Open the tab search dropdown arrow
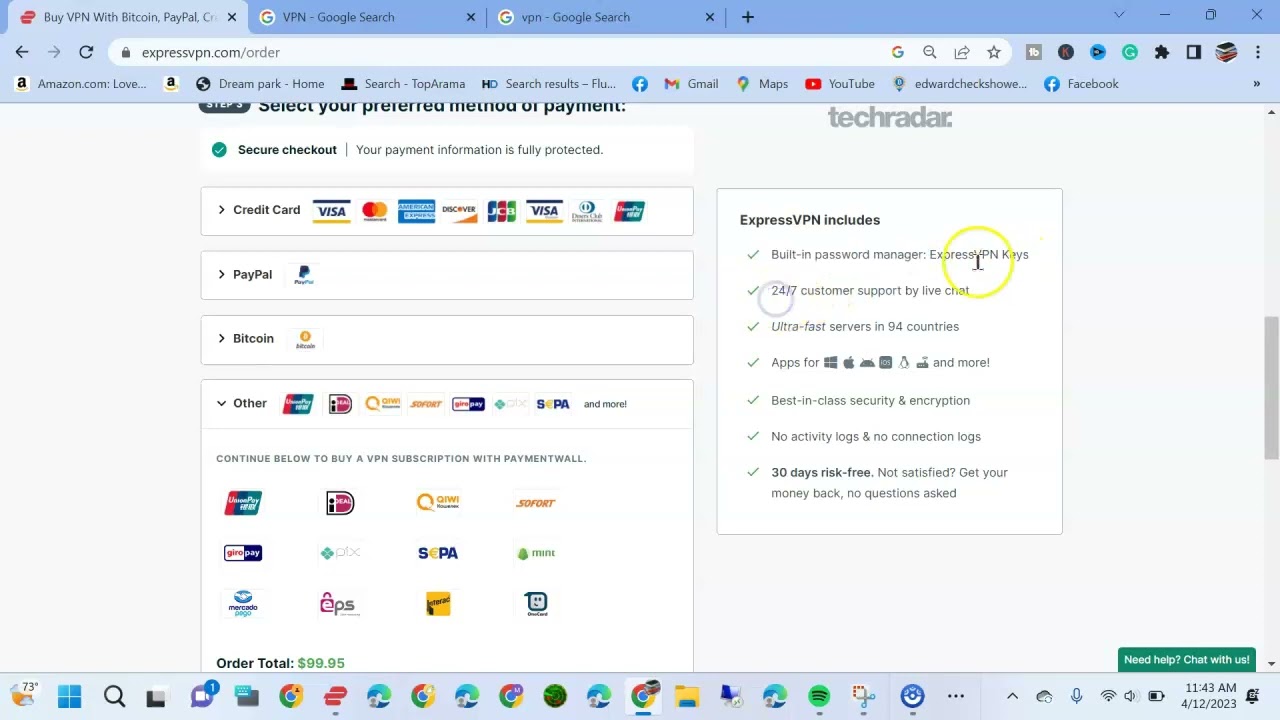Viewport: 1280px width, 720px height. pos(1119,15)
